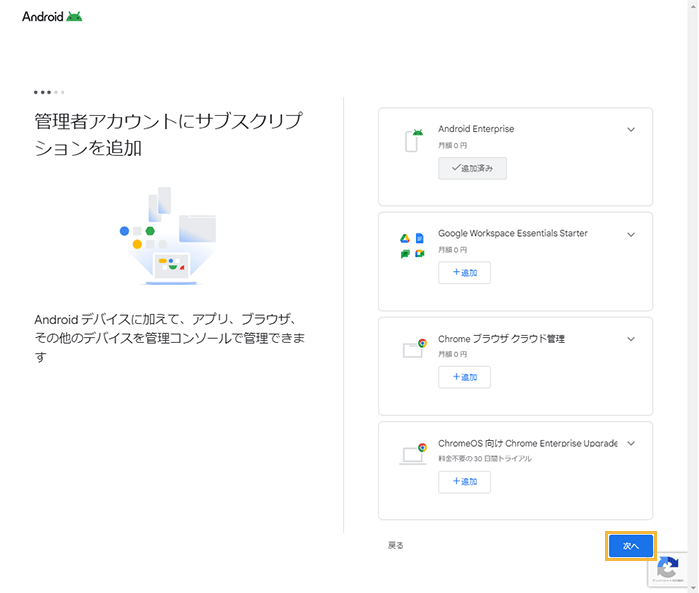The image size is (699, 593).
Task: Click the Android Enterprise title text
Action: pos(476,129)
